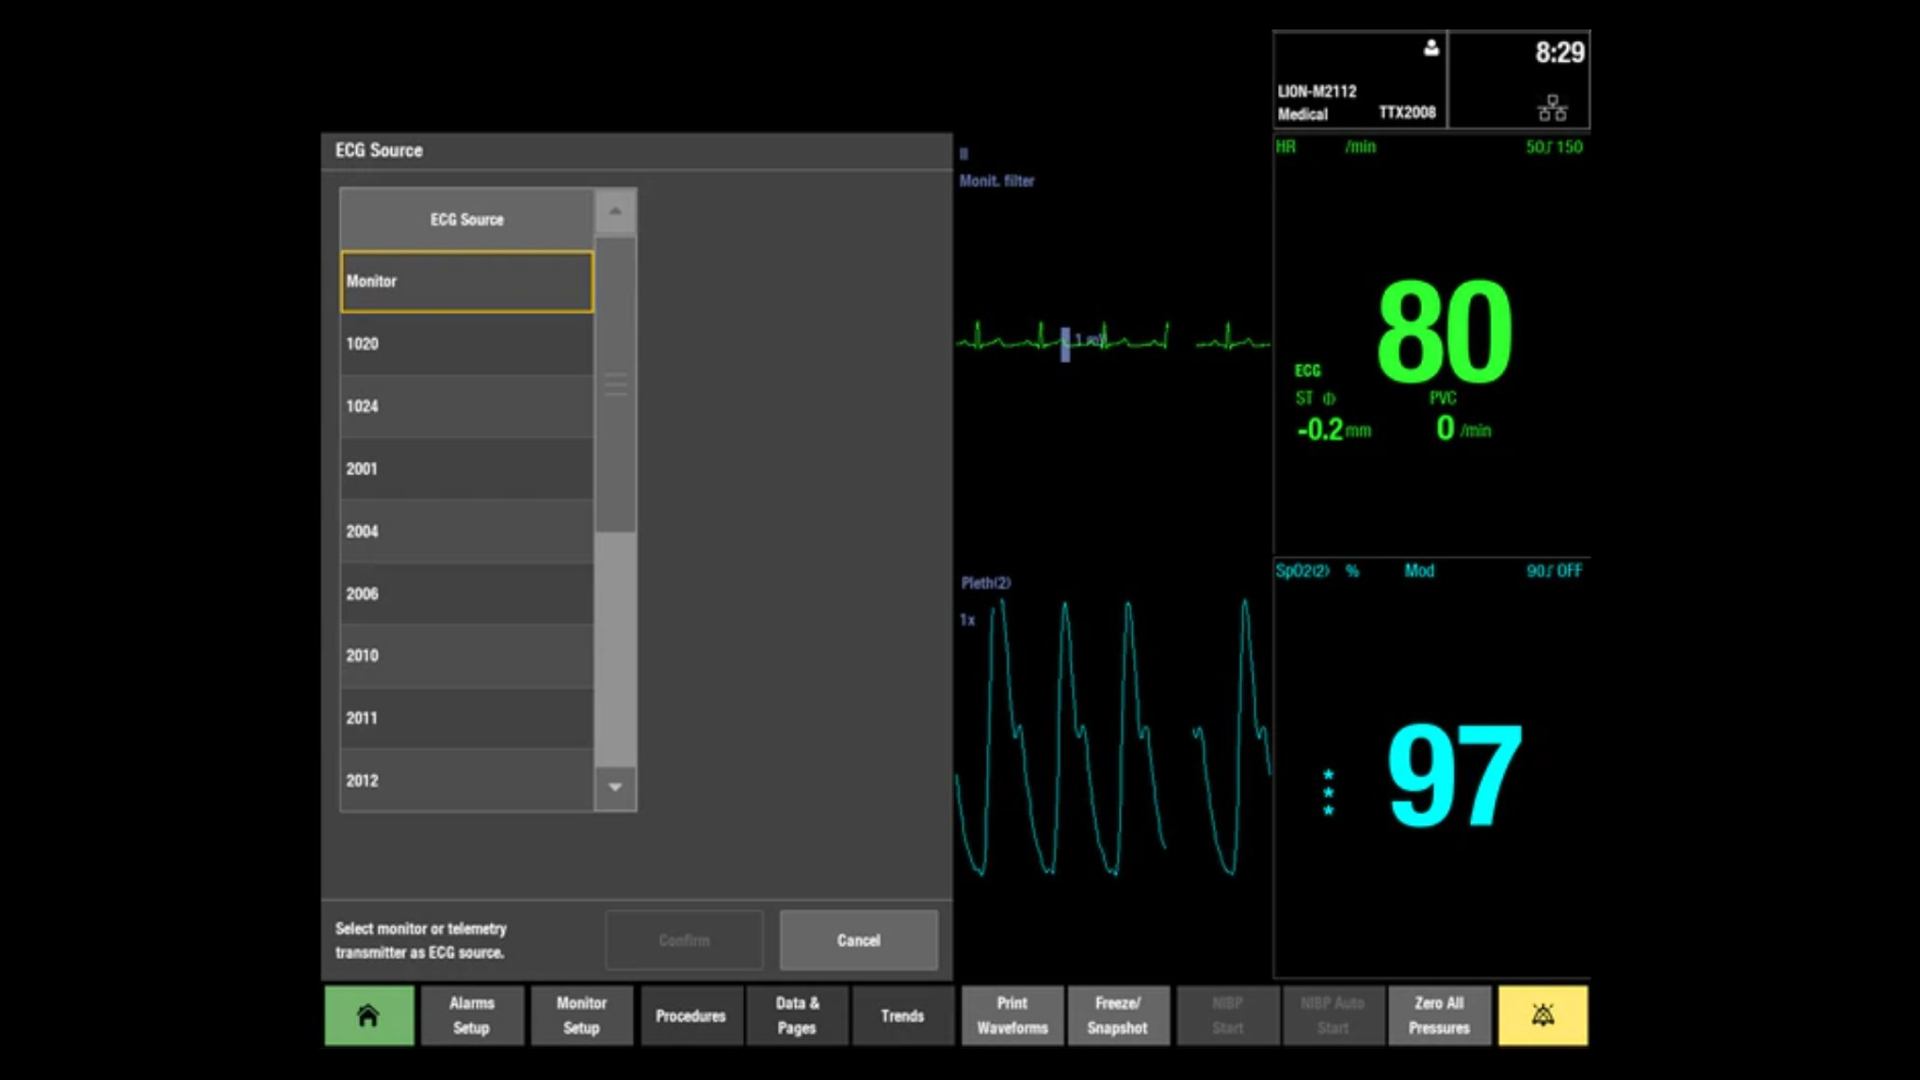Click Freeze/Snapshot to freeze waveforms
The width and height of the screenshot is (1920, 1080).
pos(1118,1015)
